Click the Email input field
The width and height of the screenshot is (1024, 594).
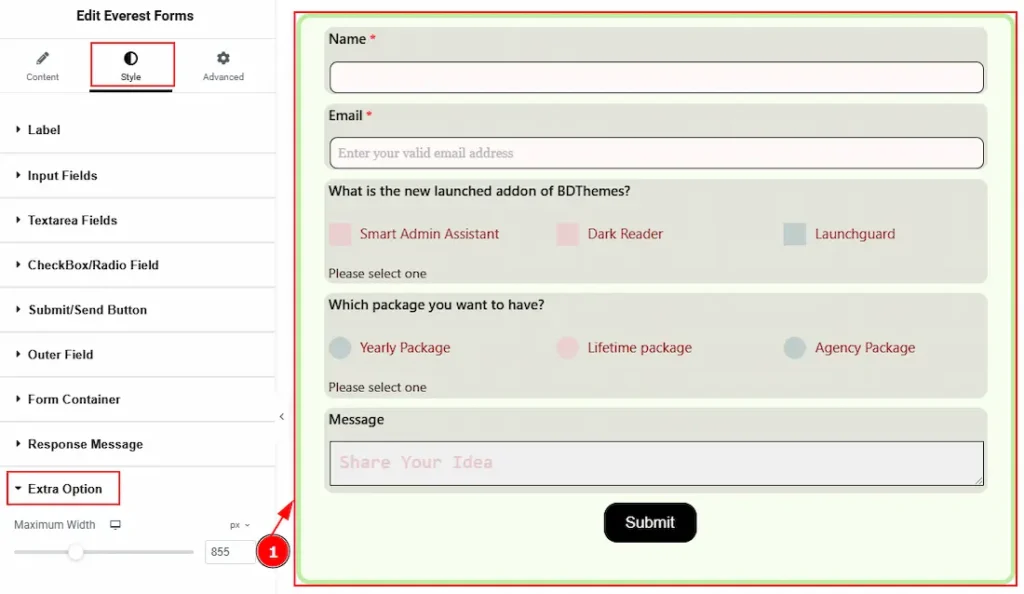(656, 153)
